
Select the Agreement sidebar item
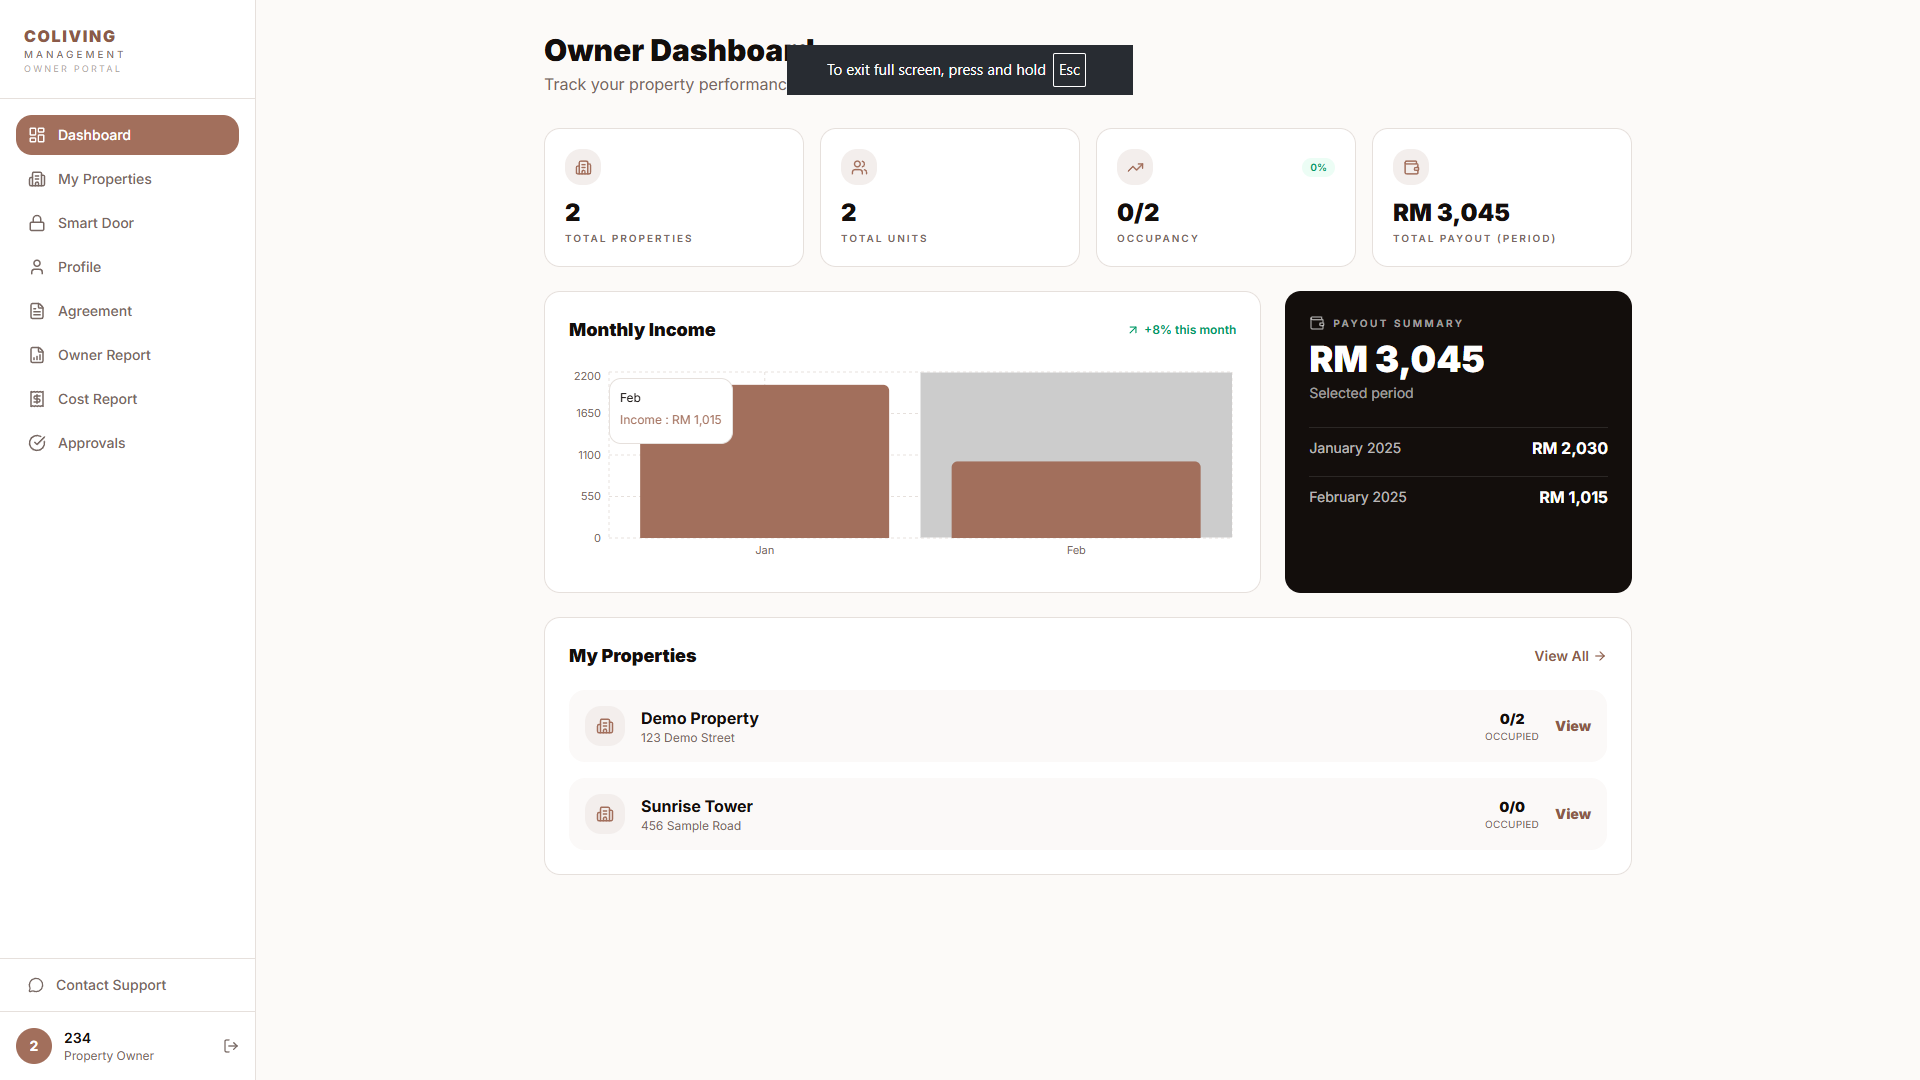point(94,311)
